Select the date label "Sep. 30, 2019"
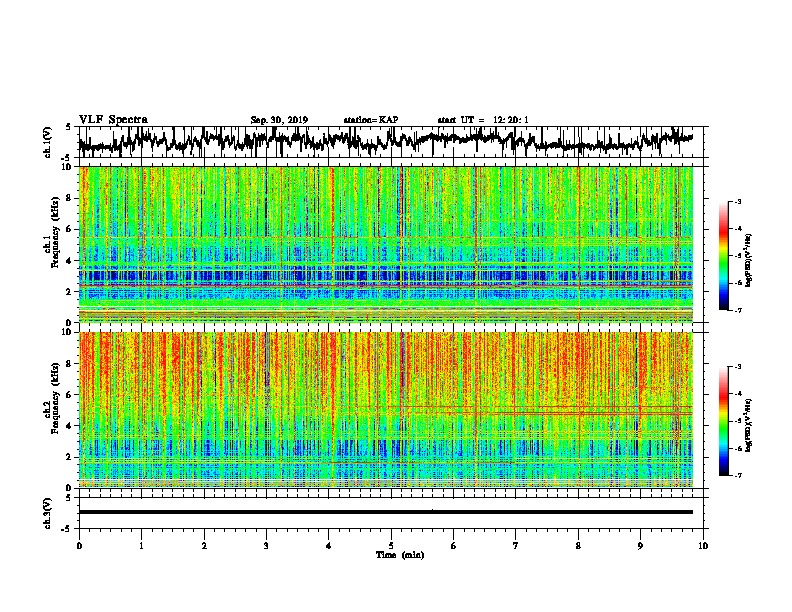792x612 pixels. 279,120
